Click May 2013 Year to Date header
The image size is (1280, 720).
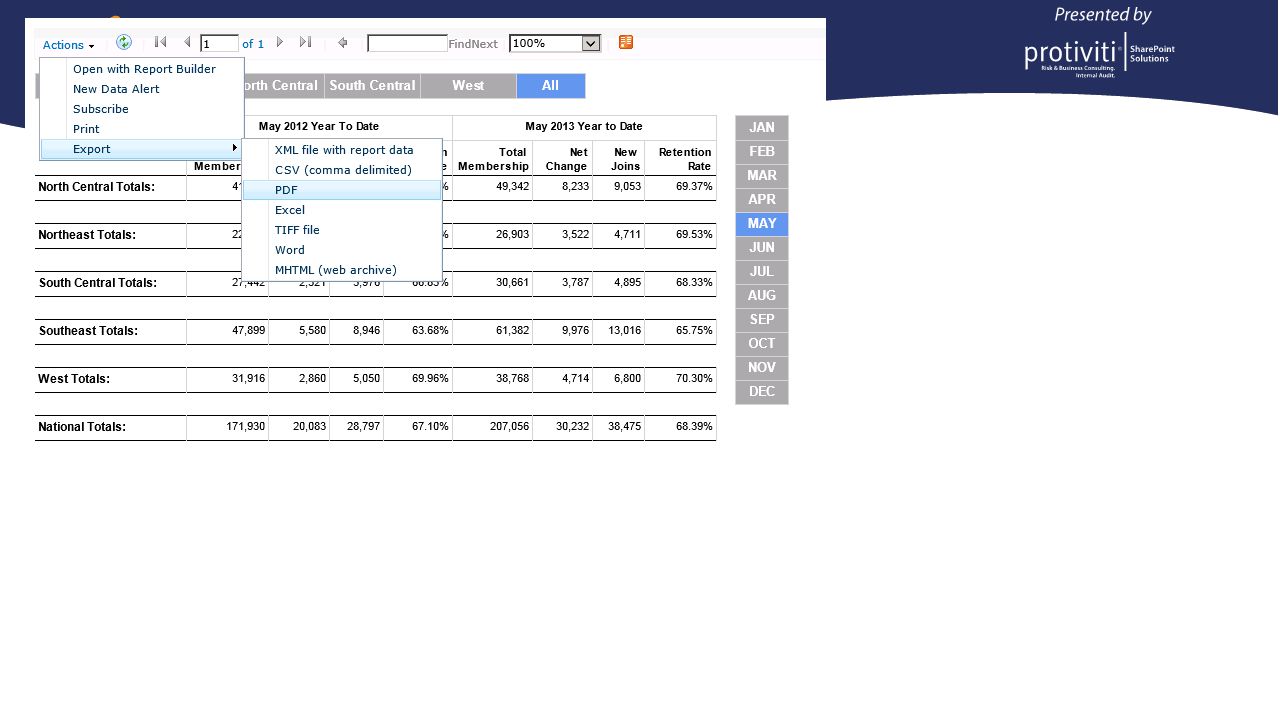pyautogui.click(x=584, y=127)
